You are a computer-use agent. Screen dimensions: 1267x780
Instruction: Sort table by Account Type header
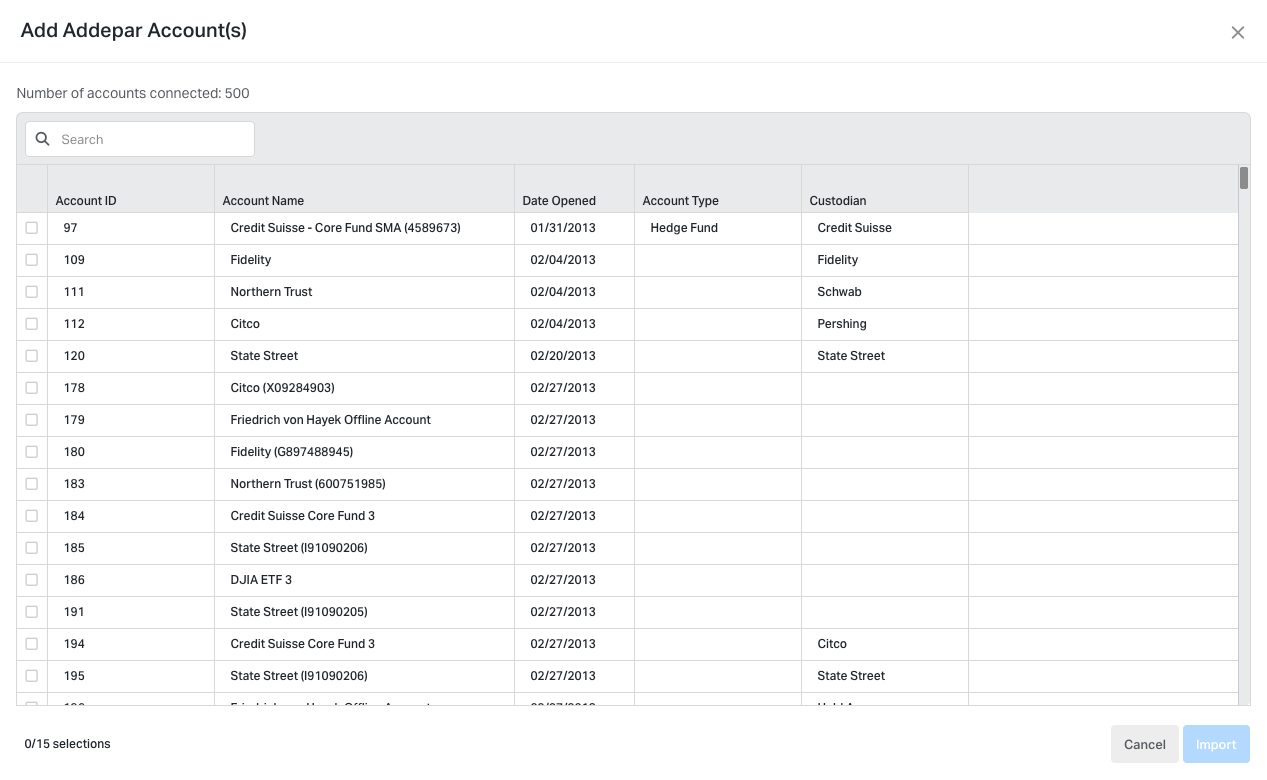[680, 201]
